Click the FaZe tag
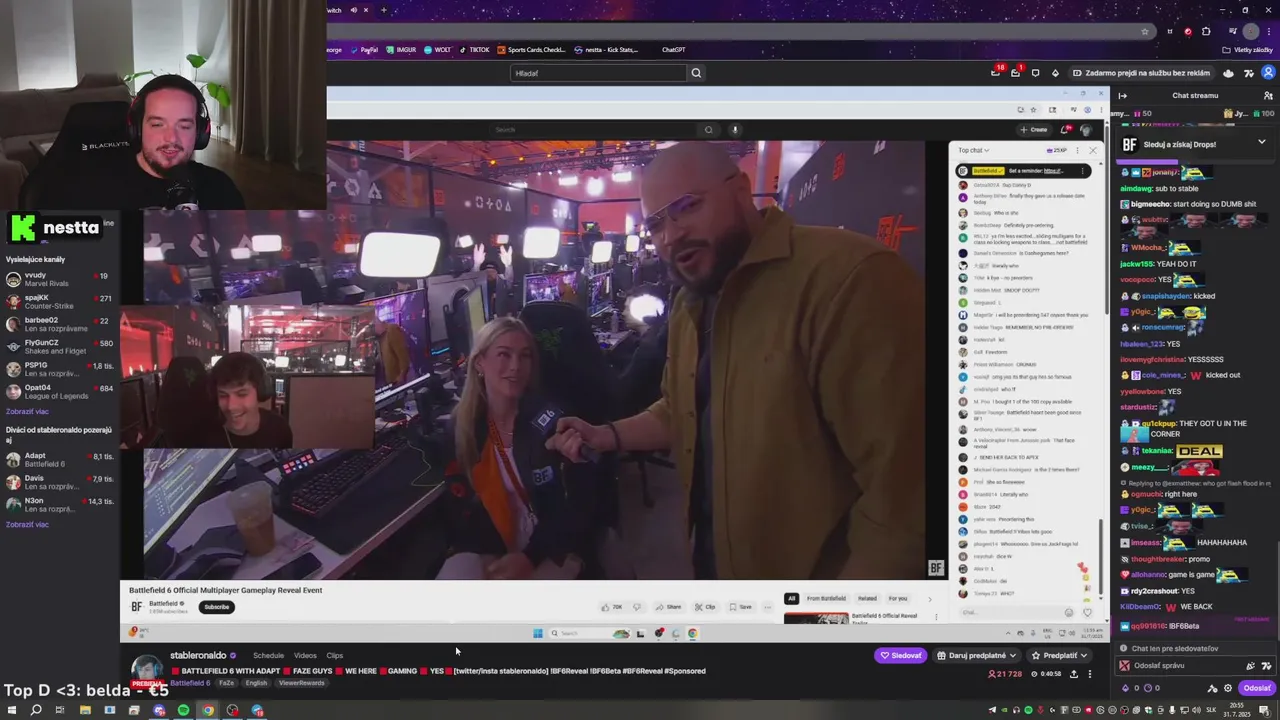This screenshot has height=720, width=1280. [226, 683]
